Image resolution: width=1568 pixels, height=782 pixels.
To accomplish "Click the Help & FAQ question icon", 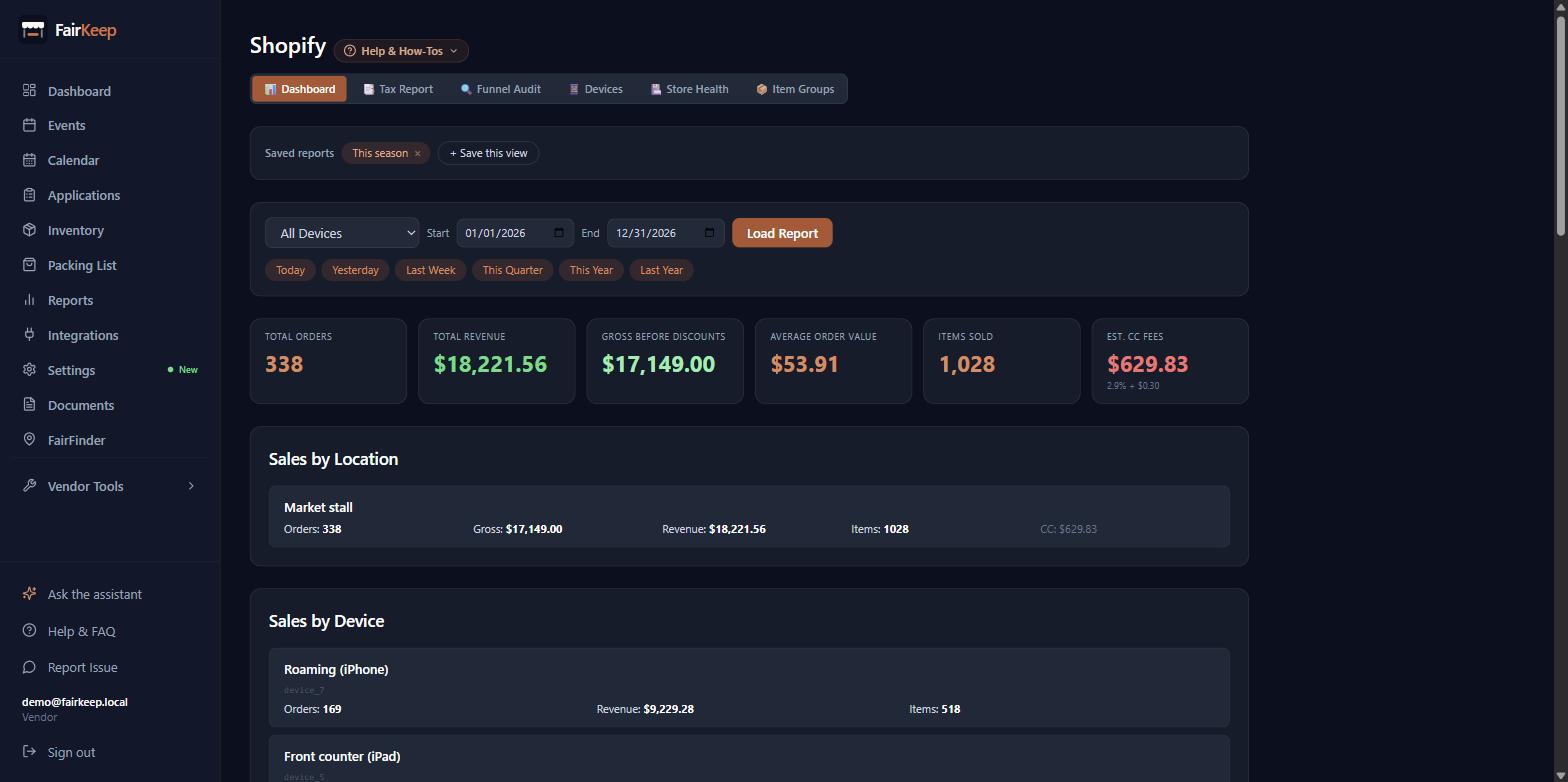I will [30, 631].
